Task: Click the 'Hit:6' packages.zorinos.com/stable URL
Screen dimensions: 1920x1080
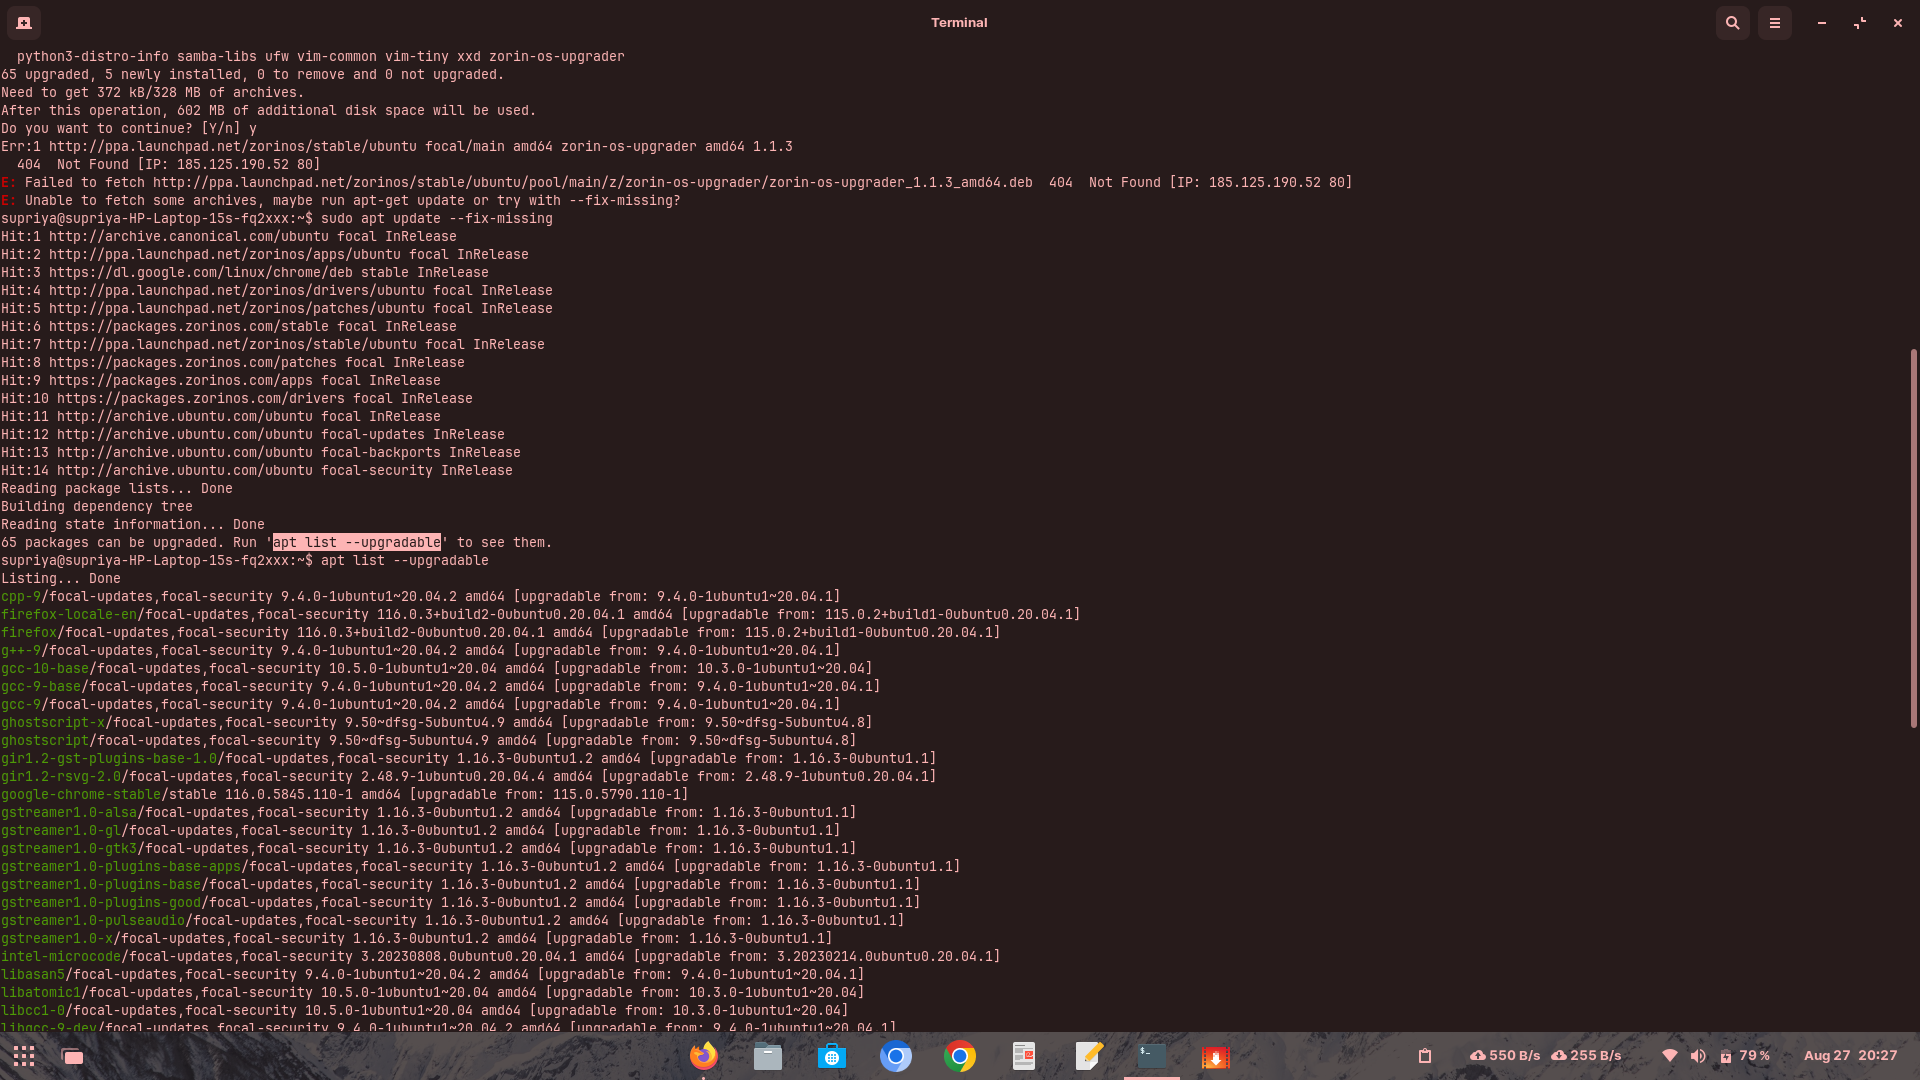Action: (189, 327)
